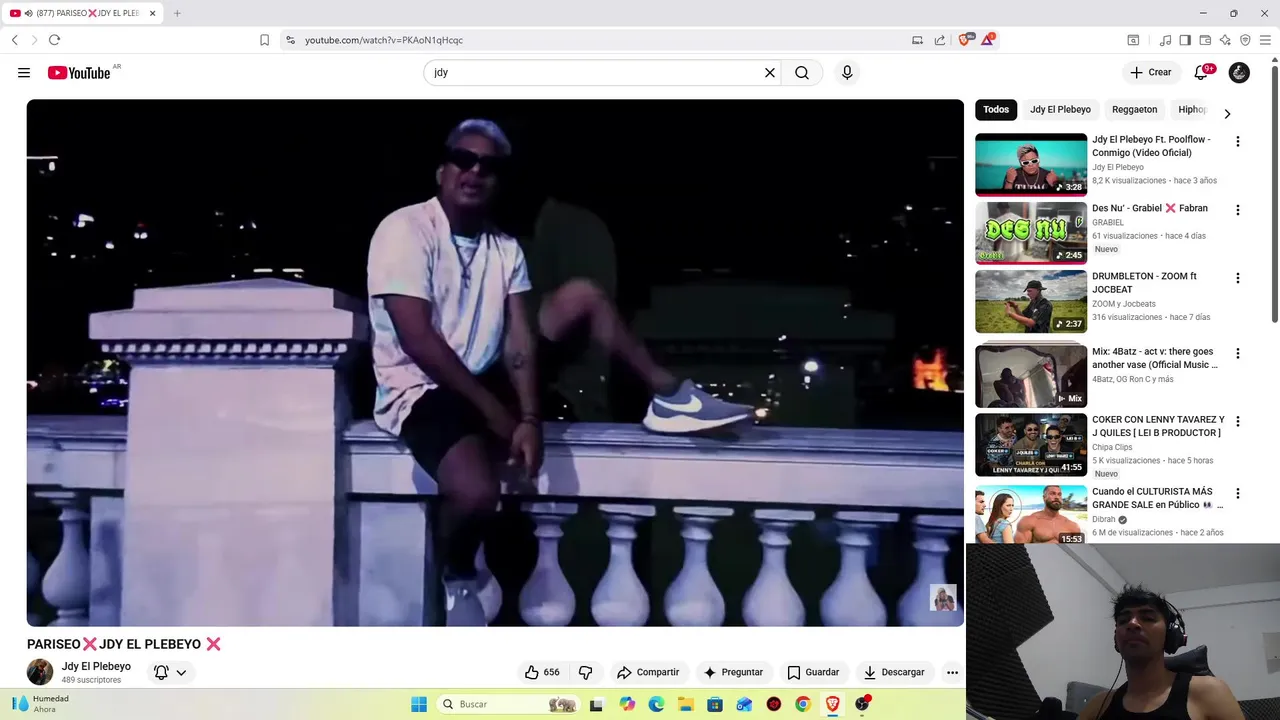Open the account avatar menu
This screenshot has width=1280, height=720.
(1239, 73)
